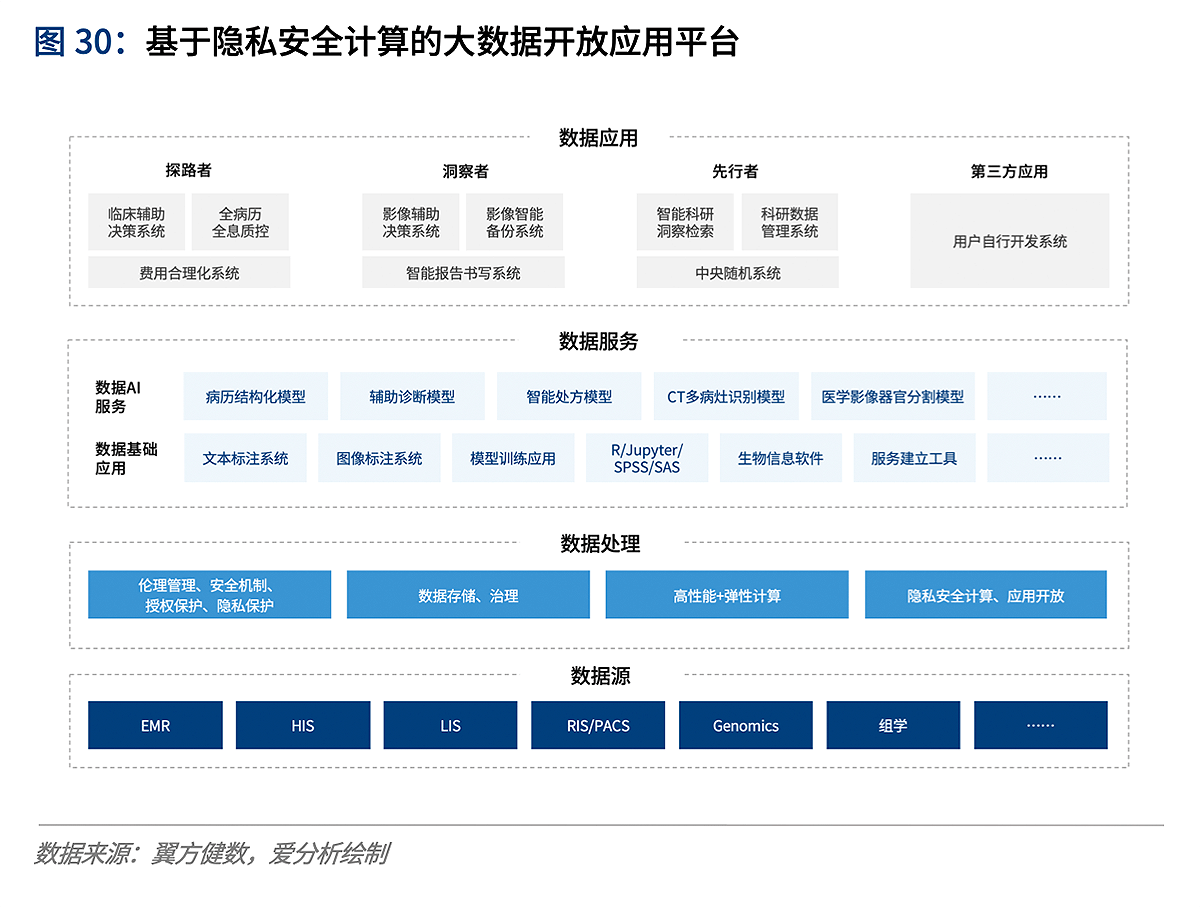Click the 数据应用 section title
The height and width of the screenshot is (908, 1200).
pos(598,138)
